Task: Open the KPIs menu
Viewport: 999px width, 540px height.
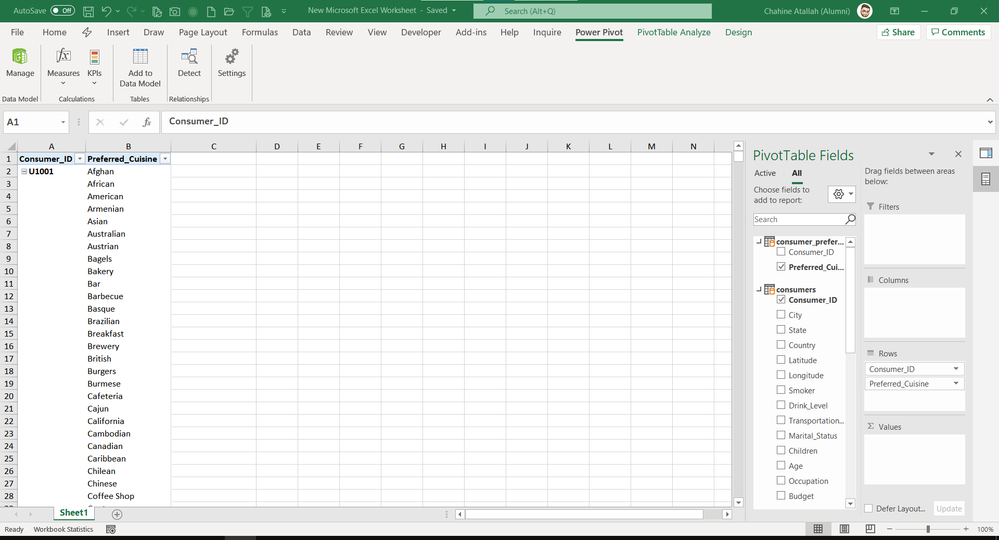Action: coord(94,66)
